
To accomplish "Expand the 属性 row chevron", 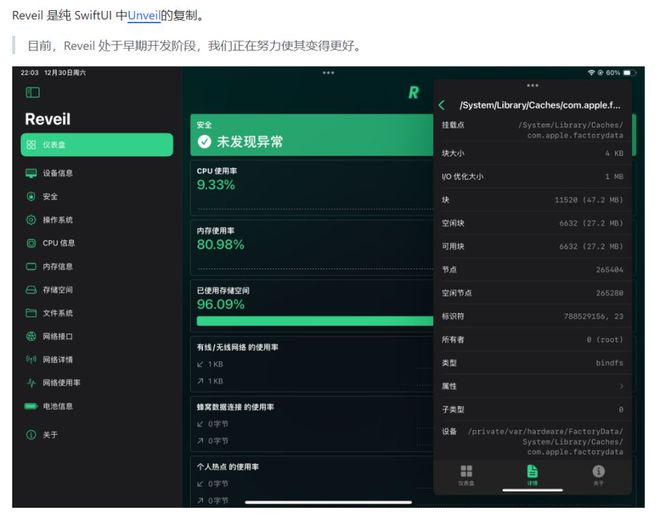I will coord(621,385).
